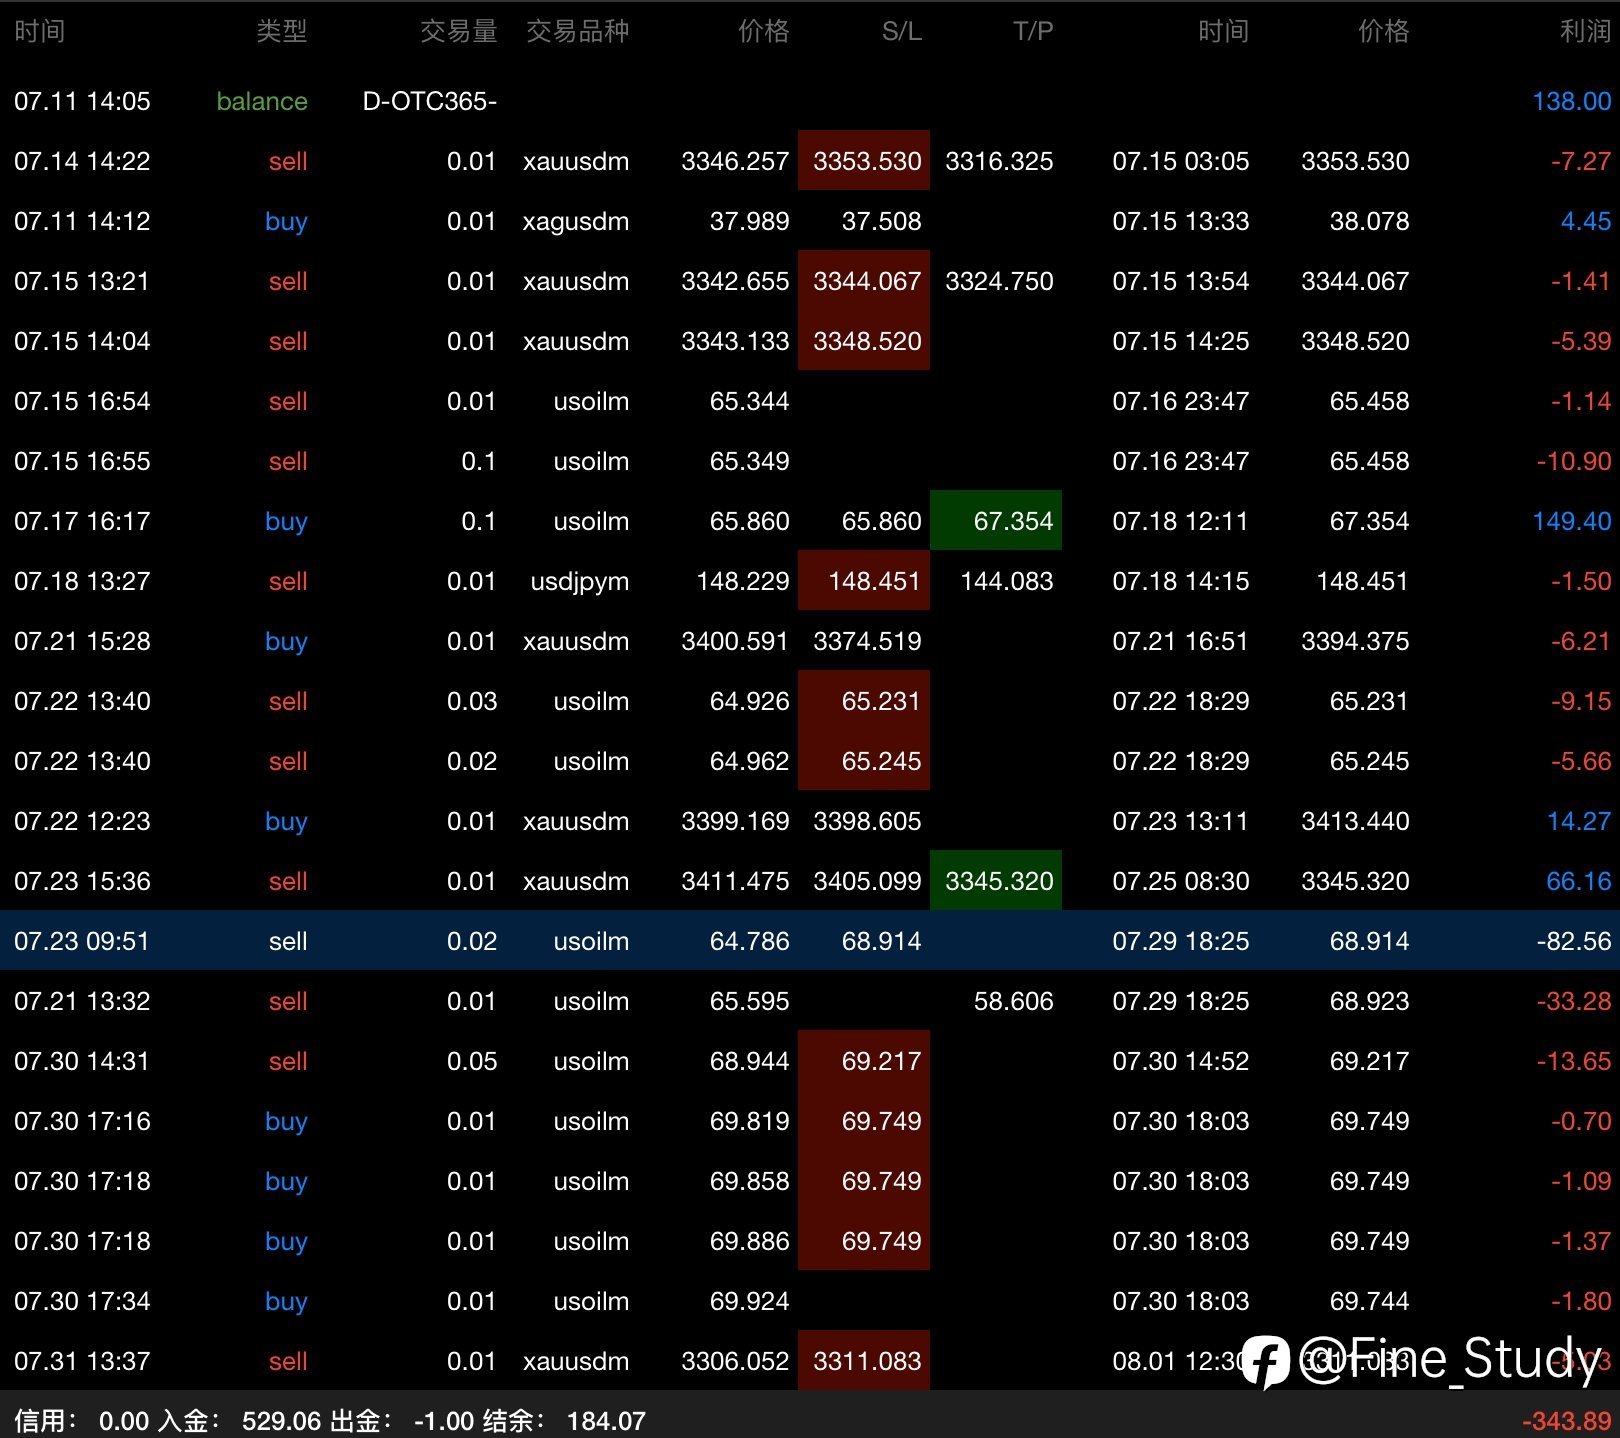Select the 07.31 13:37 xauusdm sell row

click(x=810, y=1360)
